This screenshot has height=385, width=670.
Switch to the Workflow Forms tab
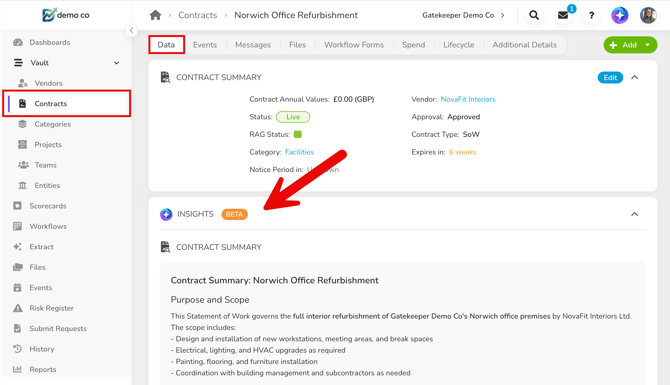pyautogui.click(x=354, y=45)
